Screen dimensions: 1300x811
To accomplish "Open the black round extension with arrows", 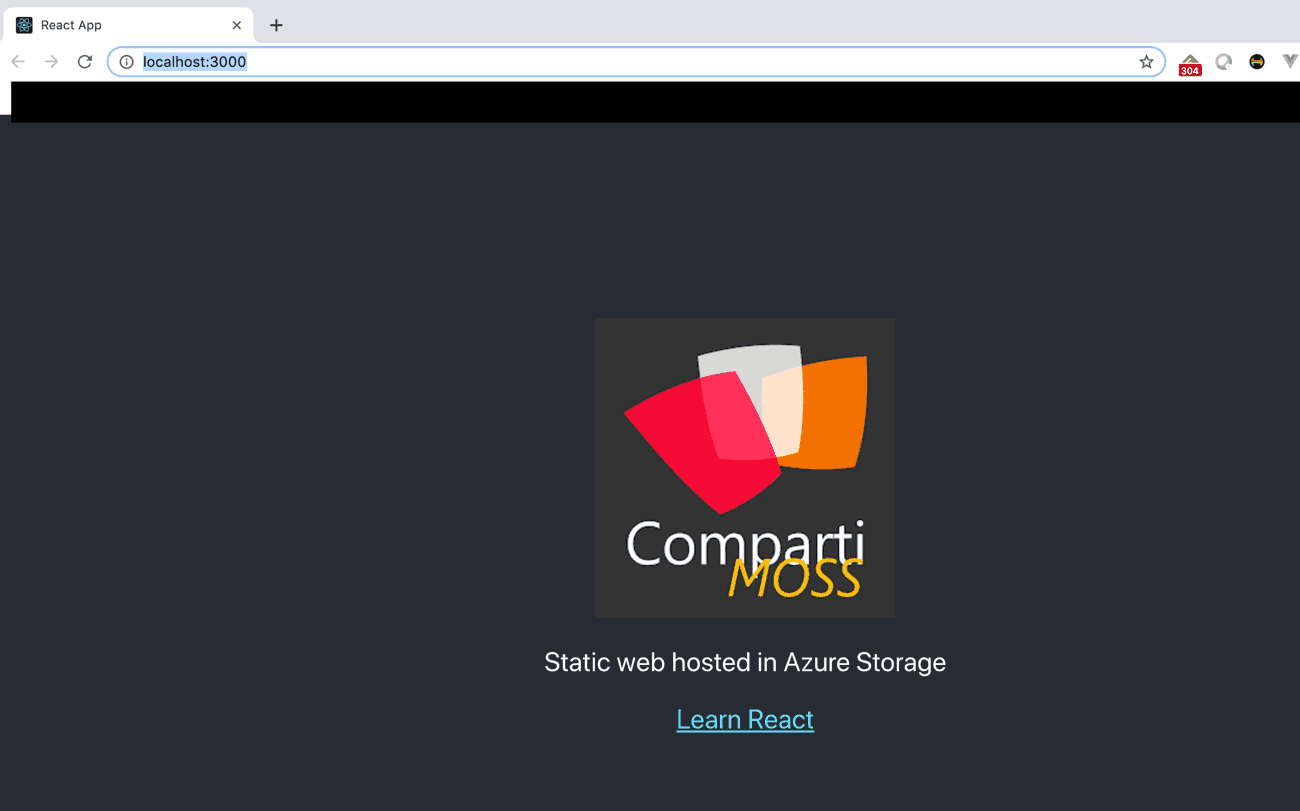I will [1257, 62].
